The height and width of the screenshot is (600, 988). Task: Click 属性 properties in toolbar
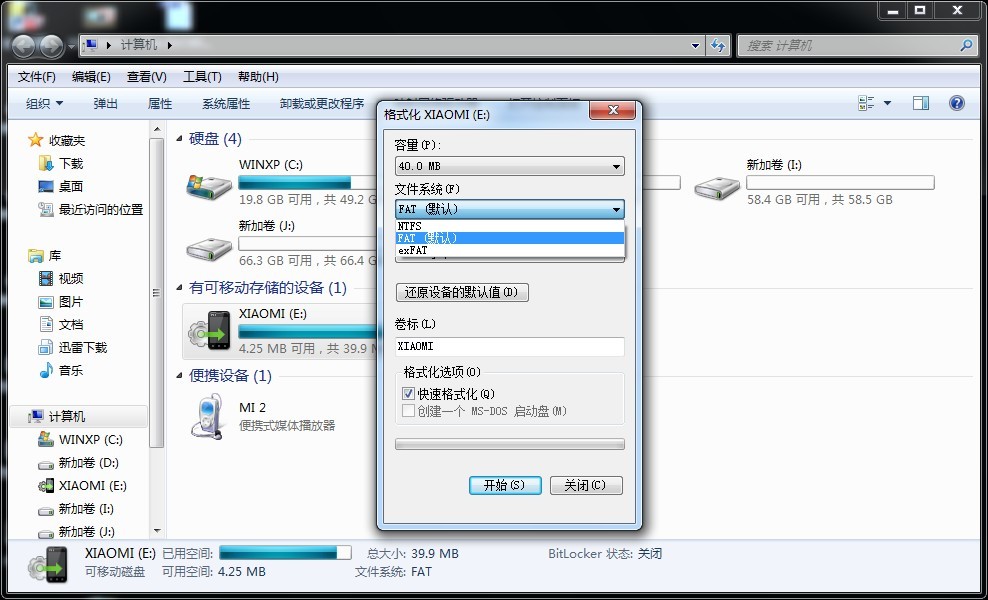(x=159, y=103)
